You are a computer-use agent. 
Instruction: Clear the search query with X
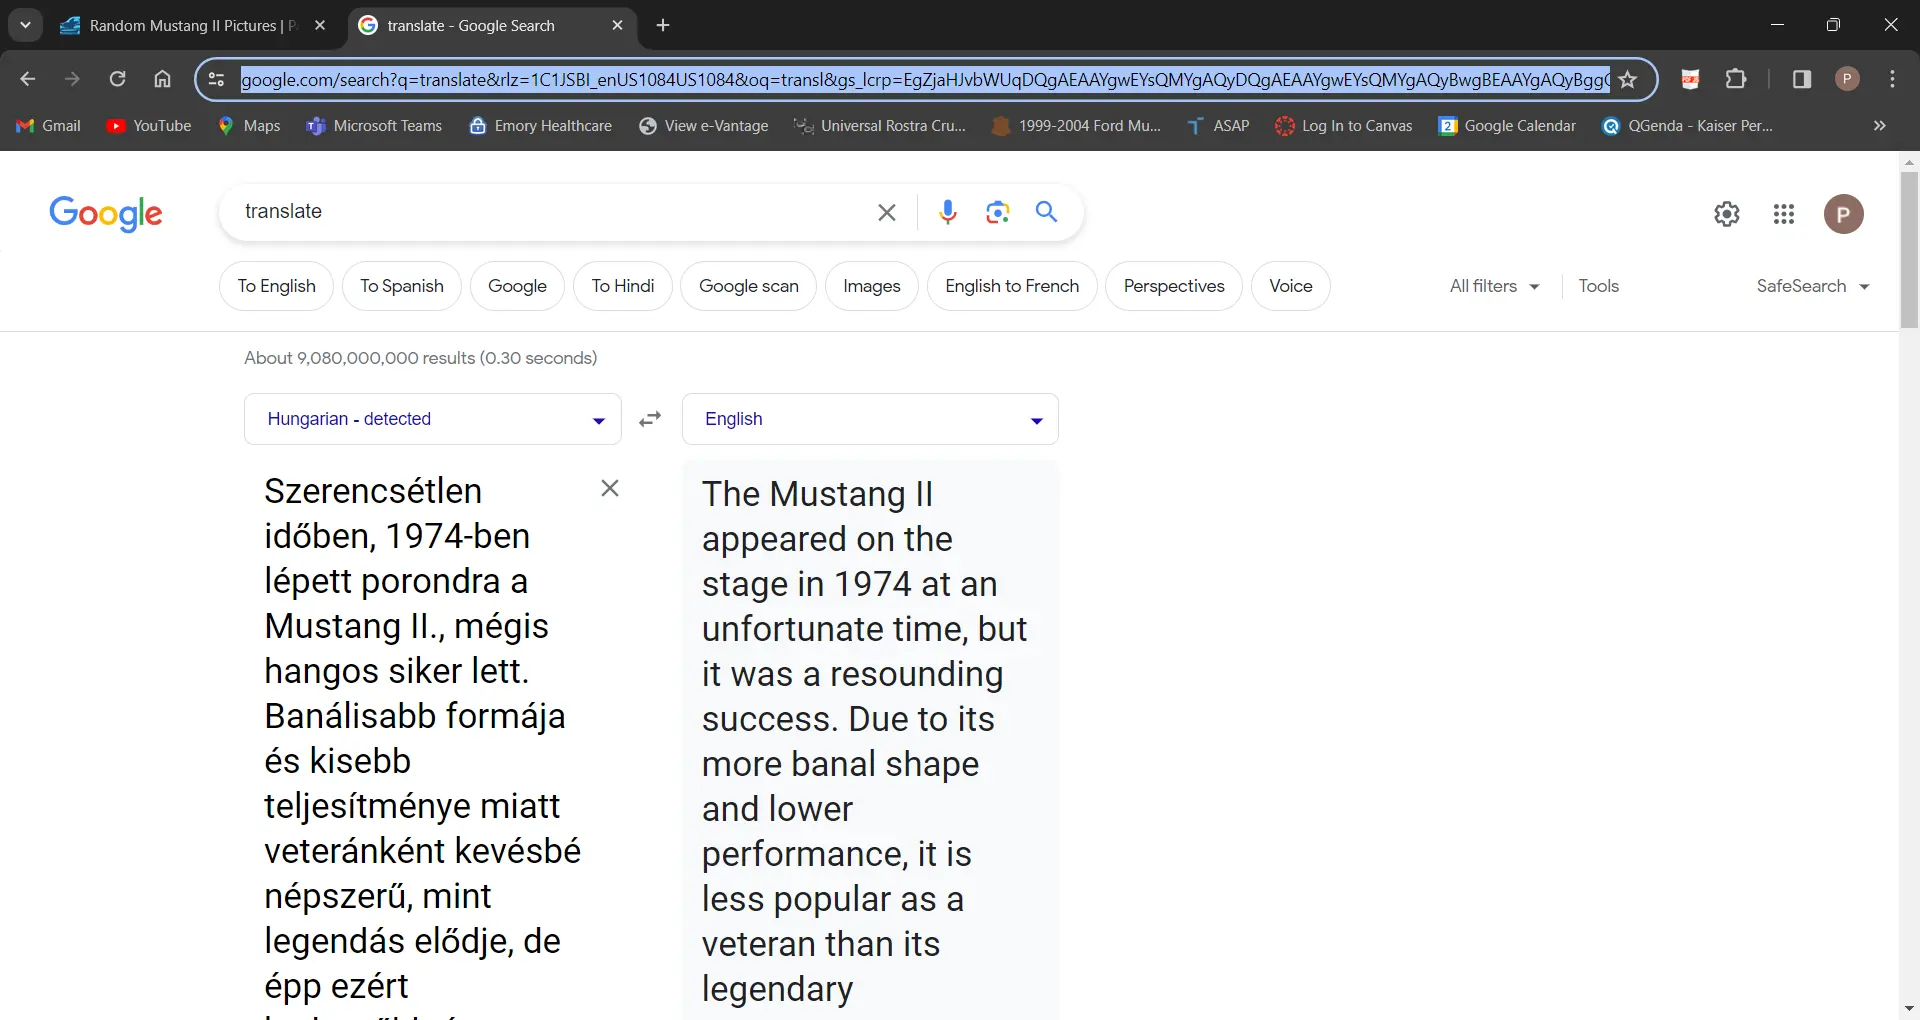tap(886, 212)
